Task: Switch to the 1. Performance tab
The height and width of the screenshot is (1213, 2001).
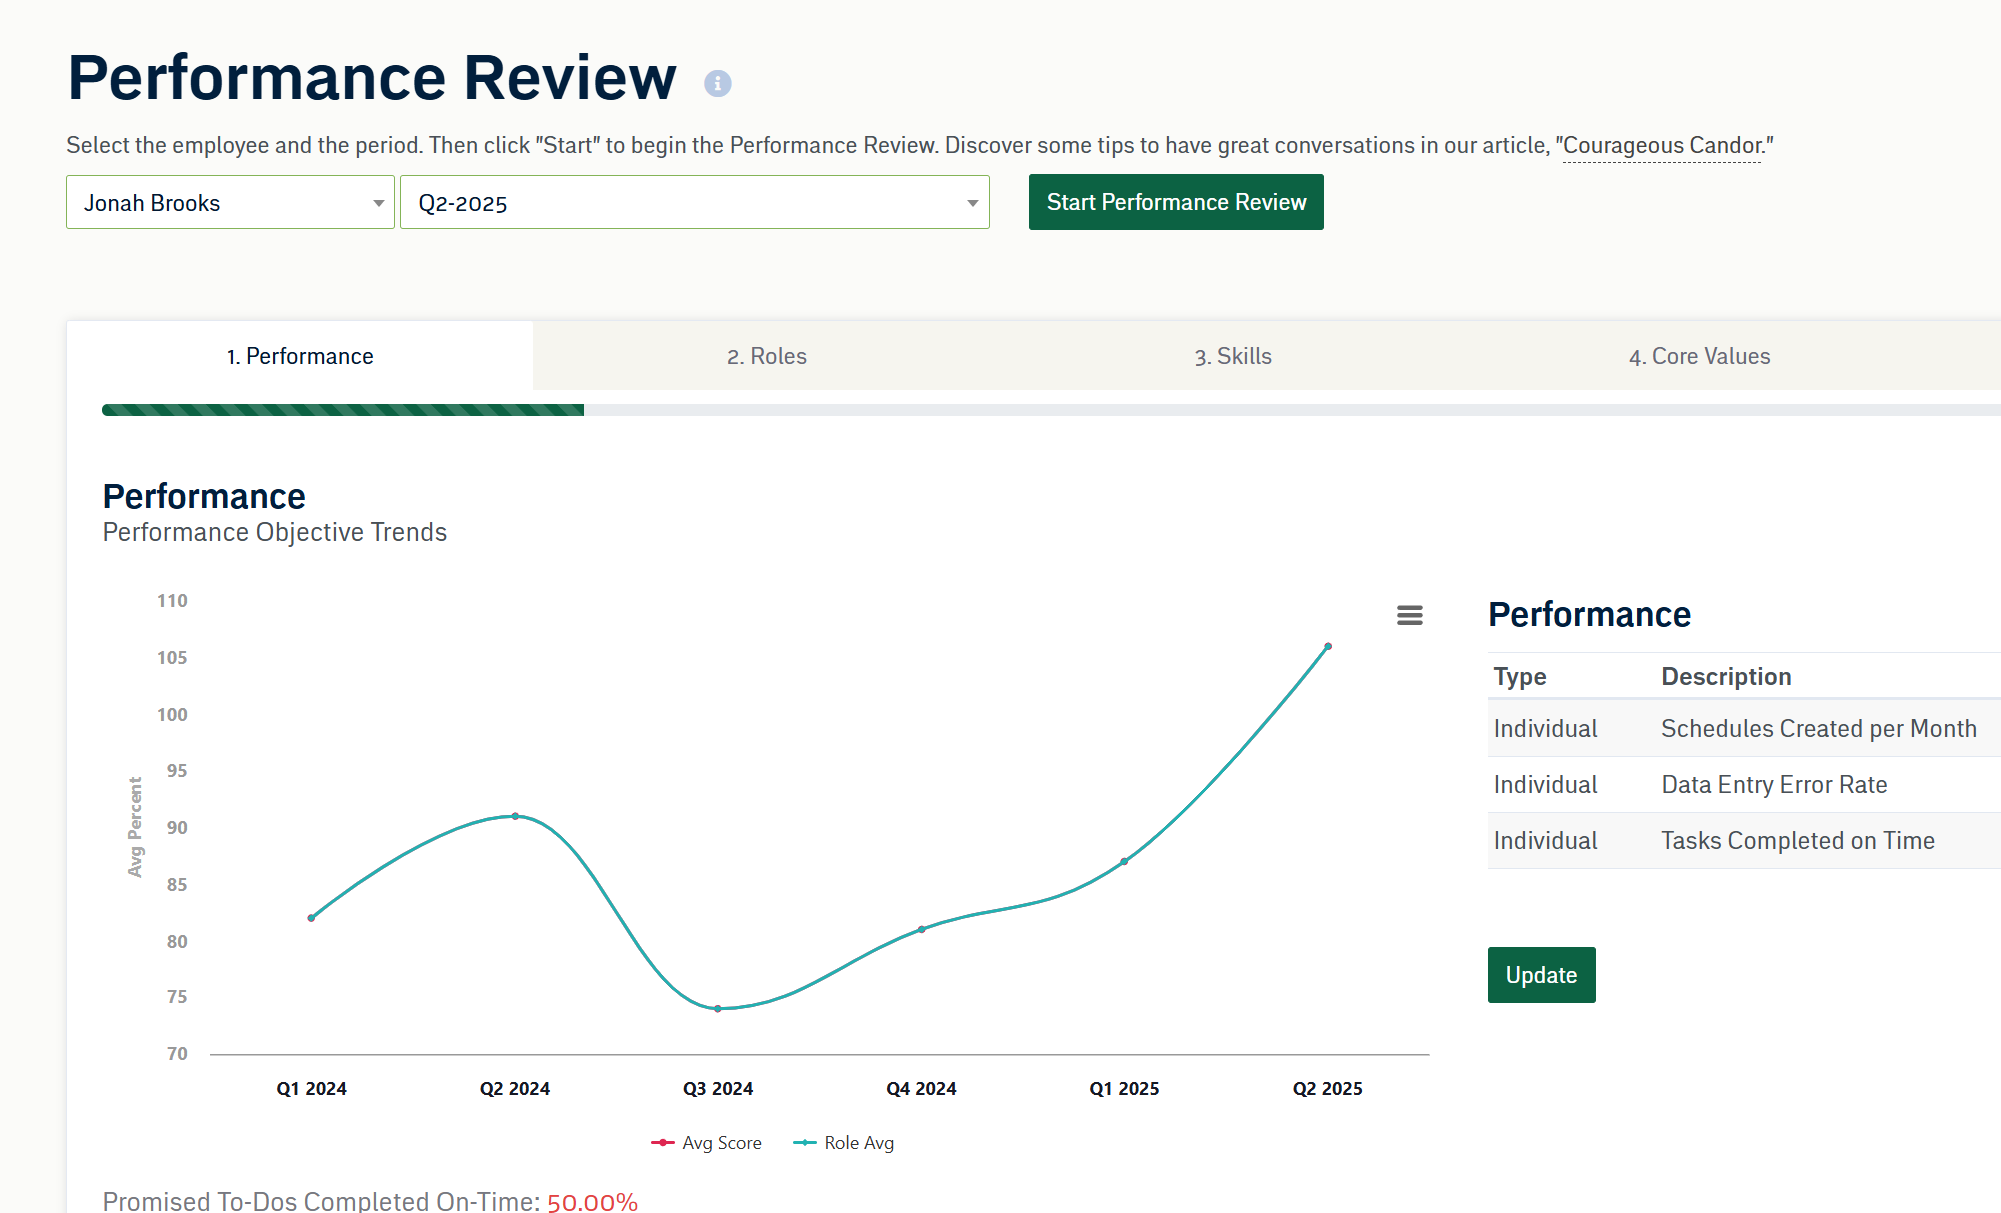Action: tap(300, 356)
